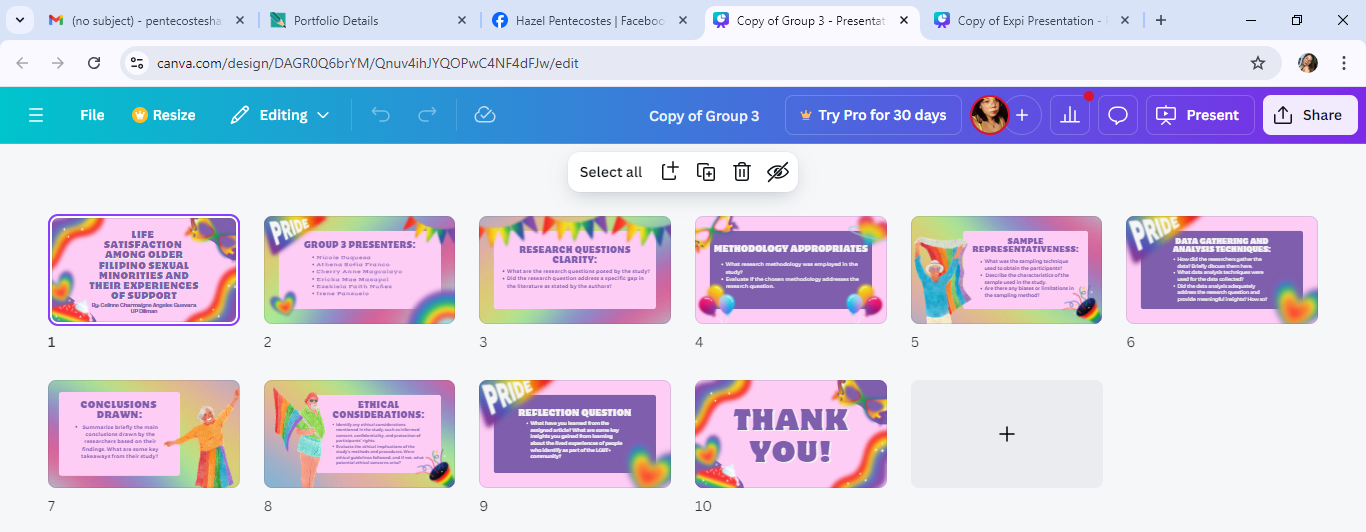The image size is (1366, 532).
Task: Close the Portfolio Details tab
Action: point(461,20)
